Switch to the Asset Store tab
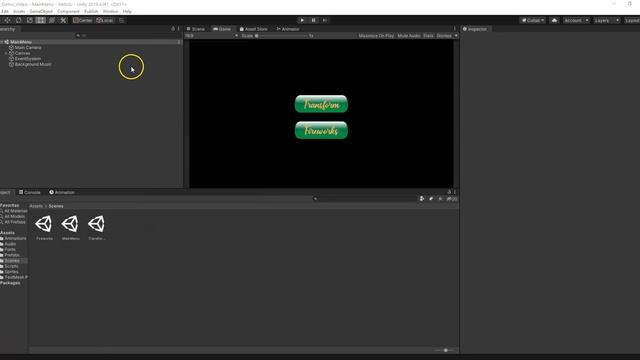Image resolution: width=640 pixels, height=360 pixels. pos(253,29)
